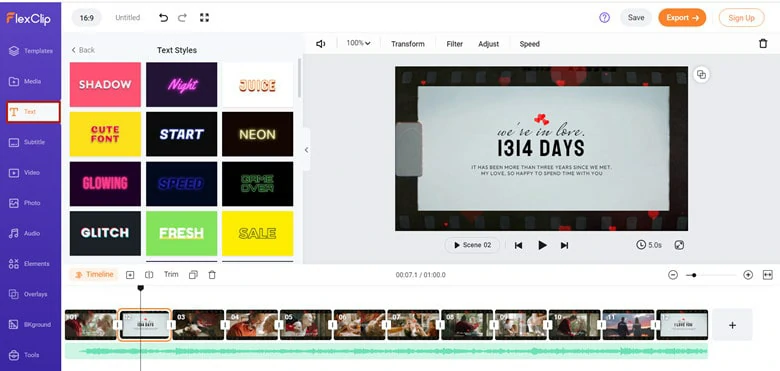Viewport: 780px width, 371px height.
Task: Click the timeline zoom slider handle
Action: coord(694,275)
